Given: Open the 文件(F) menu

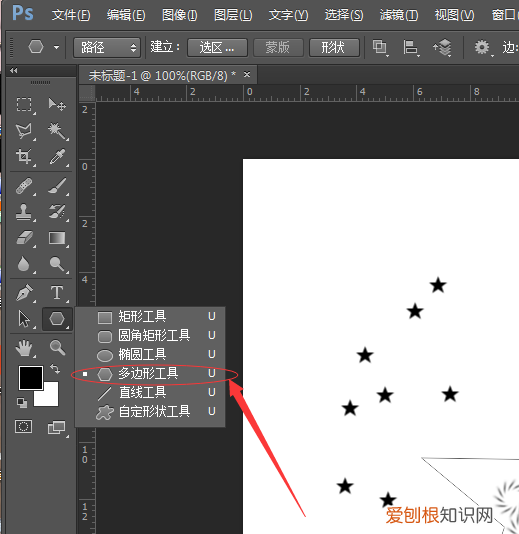Looking at the screenshot, I should point(71,15).
